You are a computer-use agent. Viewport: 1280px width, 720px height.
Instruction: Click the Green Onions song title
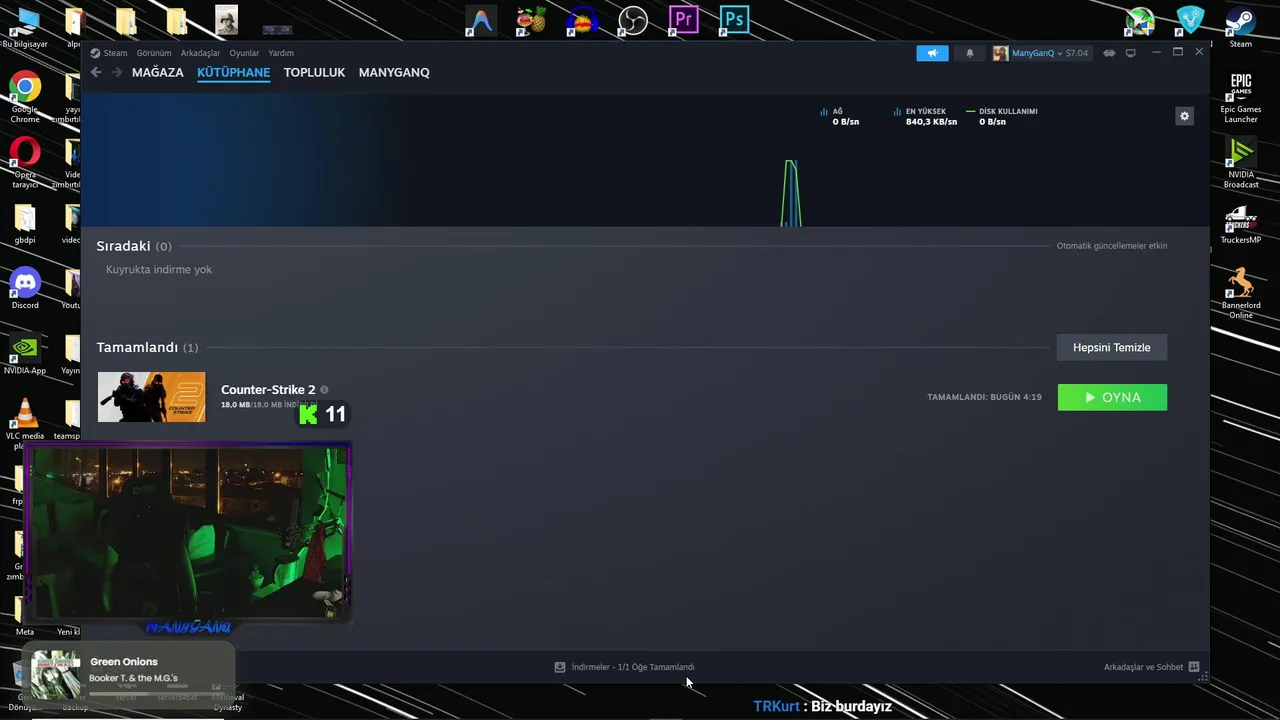tap(124, 662)
